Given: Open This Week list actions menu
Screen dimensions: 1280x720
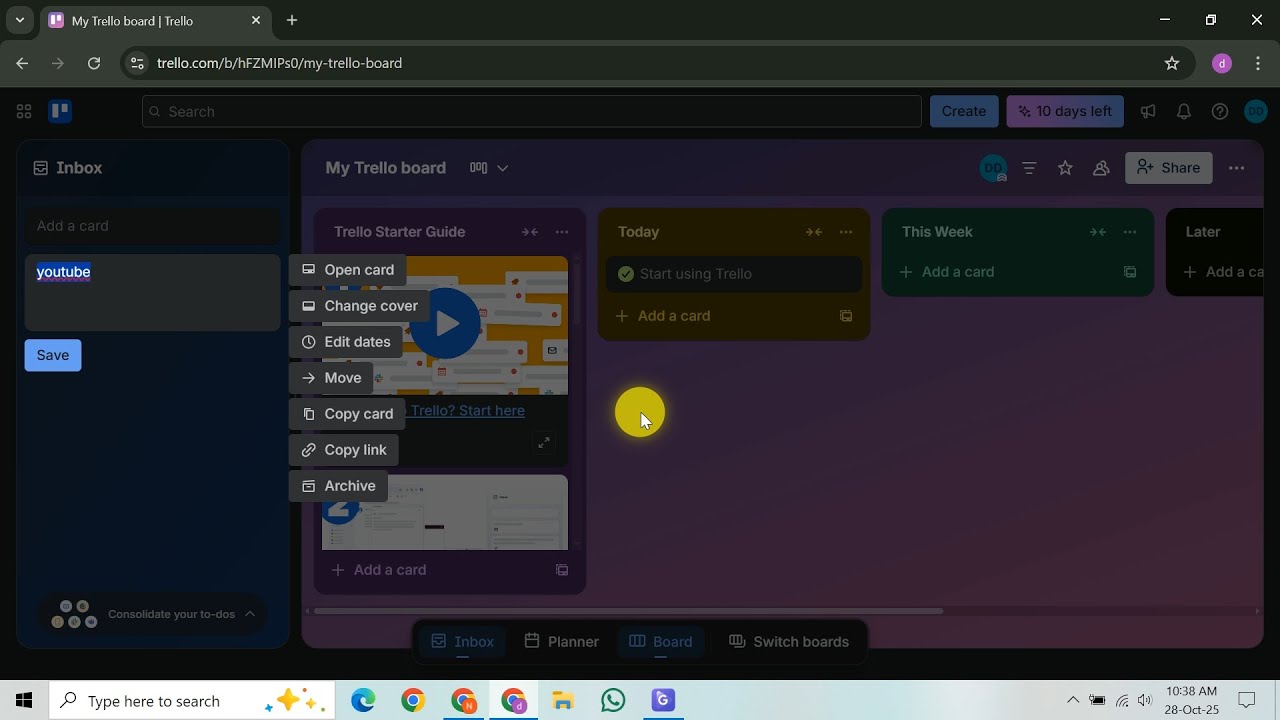Looking at the screenshot, I should click(1130, 232).
